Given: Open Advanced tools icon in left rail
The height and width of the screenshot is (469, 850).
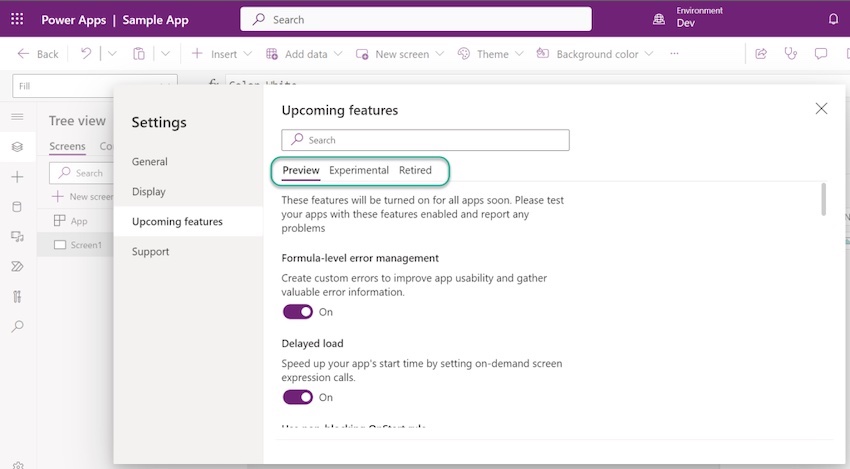Looking at the screenshot, I should (17, 296).
